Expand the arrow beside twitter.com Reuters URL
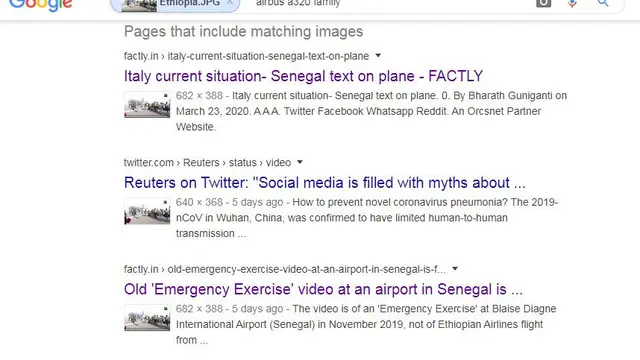The width and height of the screenshot is (640, 360). 300,162
